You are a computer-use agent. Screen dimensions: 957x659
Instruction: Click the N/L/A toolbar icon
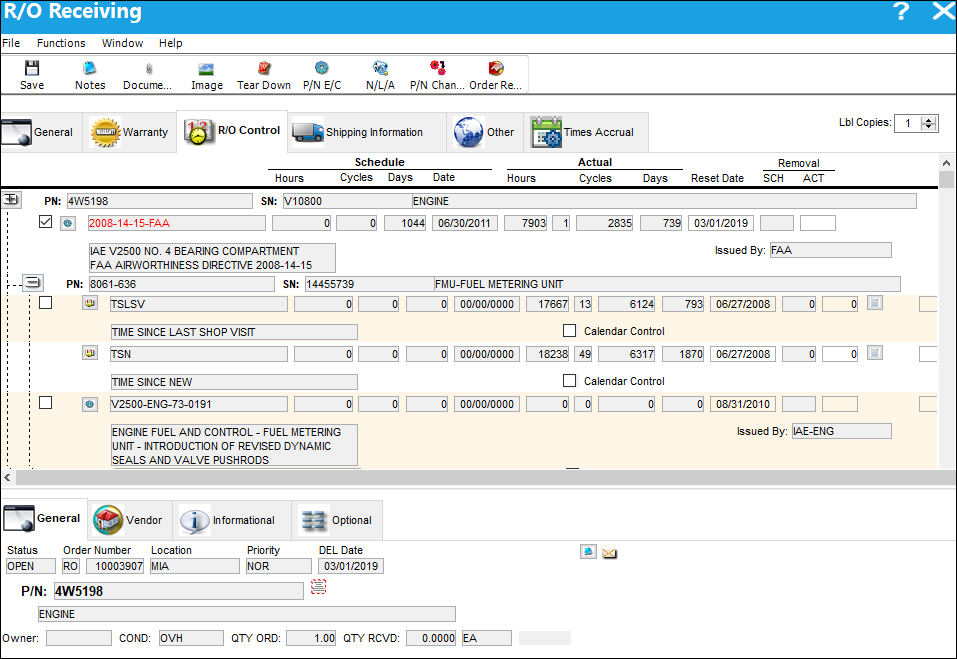(x=380, y=74)
